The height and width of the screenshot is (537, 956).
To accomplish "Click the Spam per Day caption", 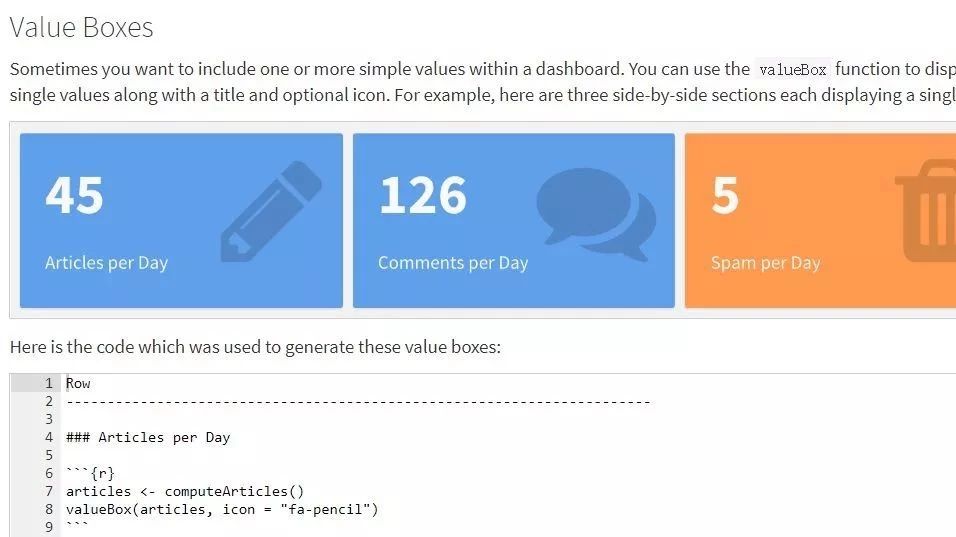I will (x=766, y=263).
